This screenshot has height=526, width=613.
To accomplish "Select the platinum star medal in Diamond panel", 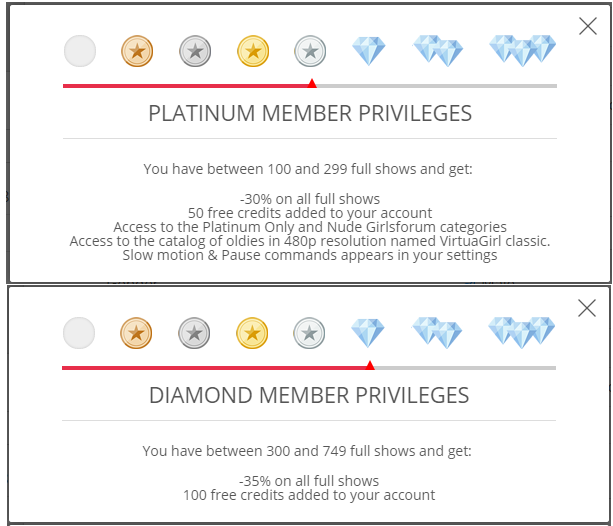I will tap(311, 333).
